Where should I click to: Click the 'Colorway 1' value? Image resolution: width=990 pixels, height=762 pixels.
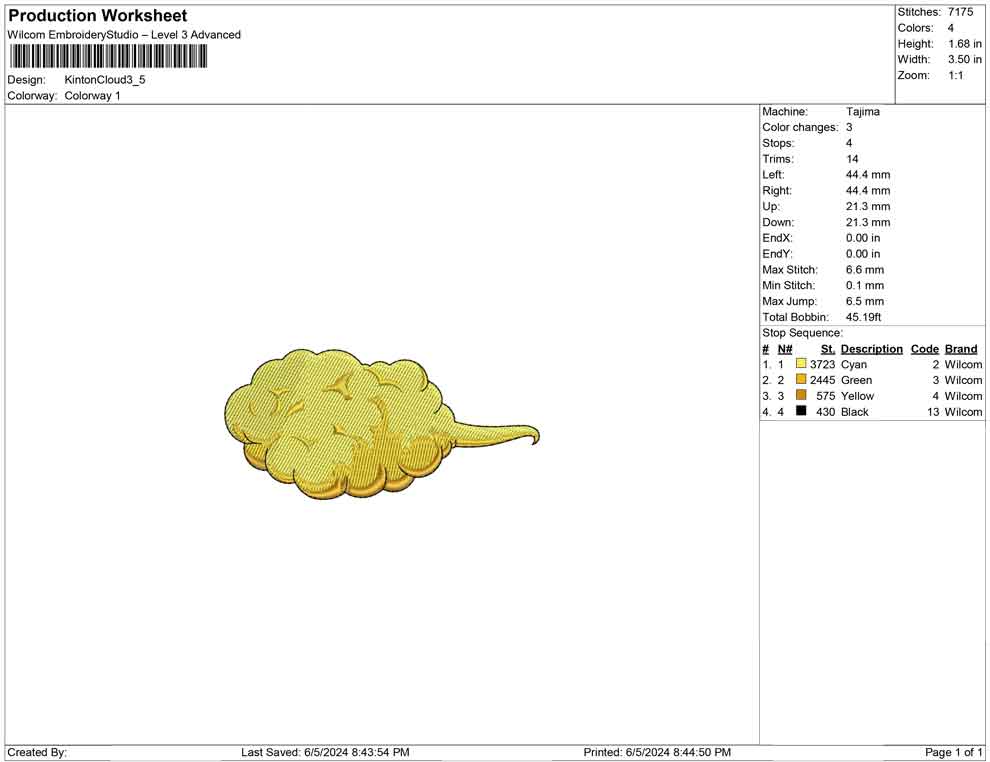(x=92, y=96)
